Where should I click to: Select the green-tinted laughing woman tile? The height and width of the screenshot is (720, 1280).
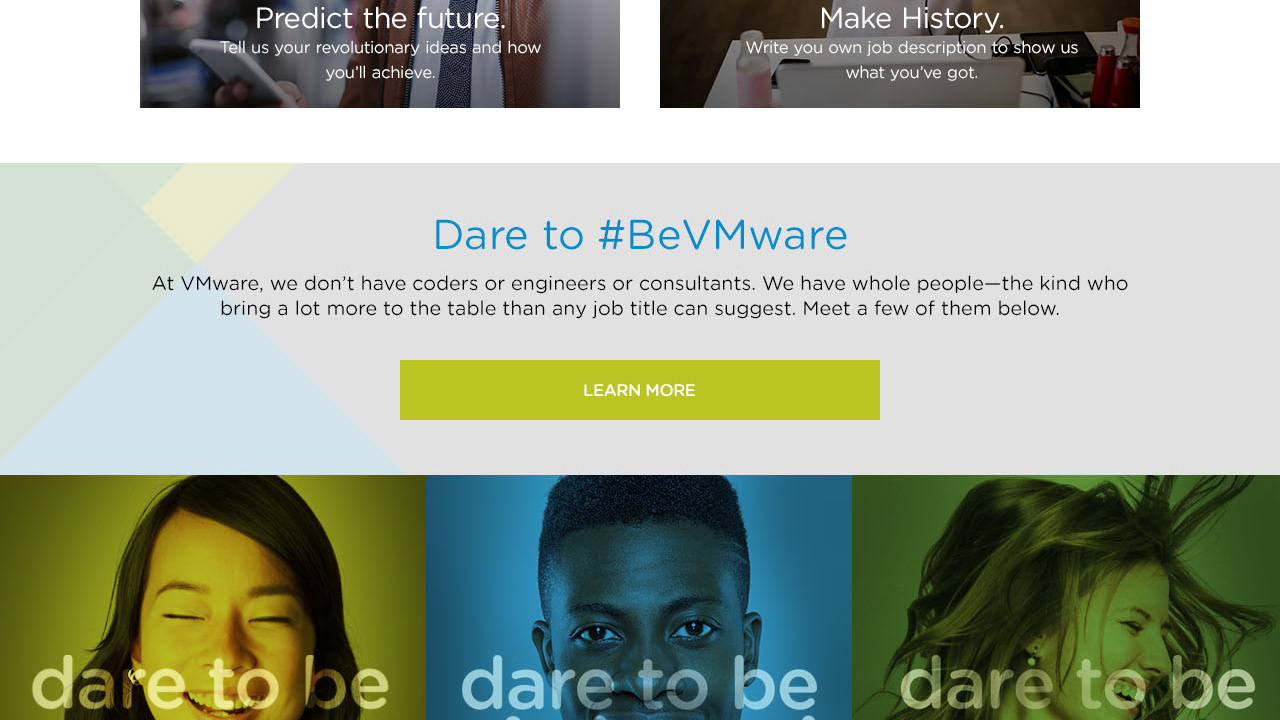tap(1066, 597)
